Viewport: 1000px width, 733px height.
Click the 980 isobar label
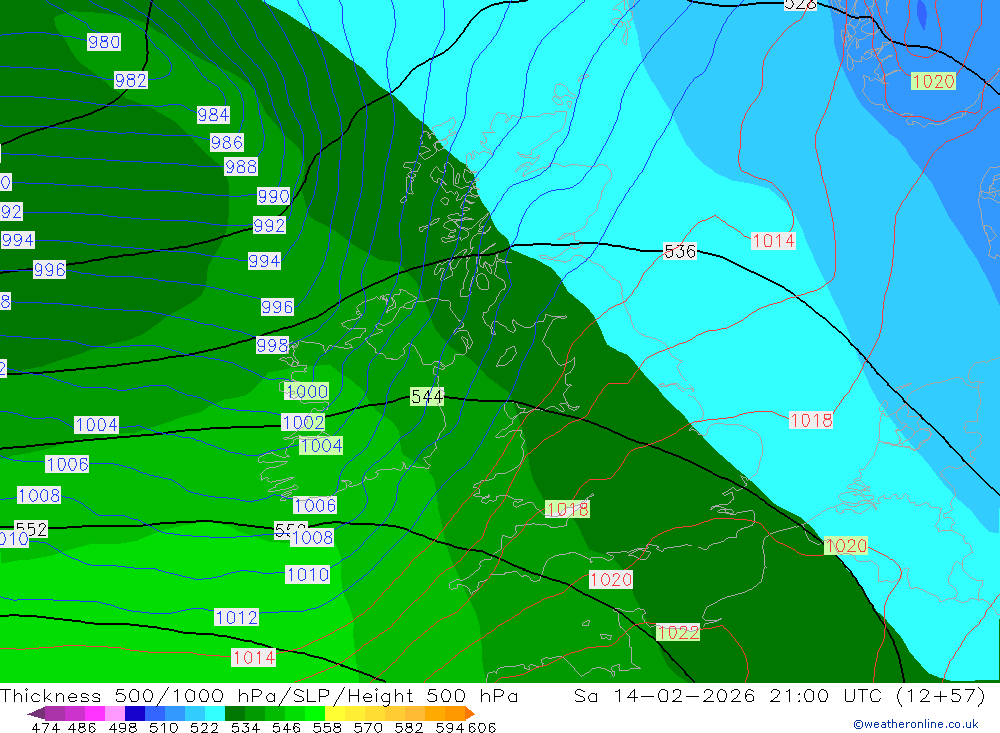(x=104, y=42)
